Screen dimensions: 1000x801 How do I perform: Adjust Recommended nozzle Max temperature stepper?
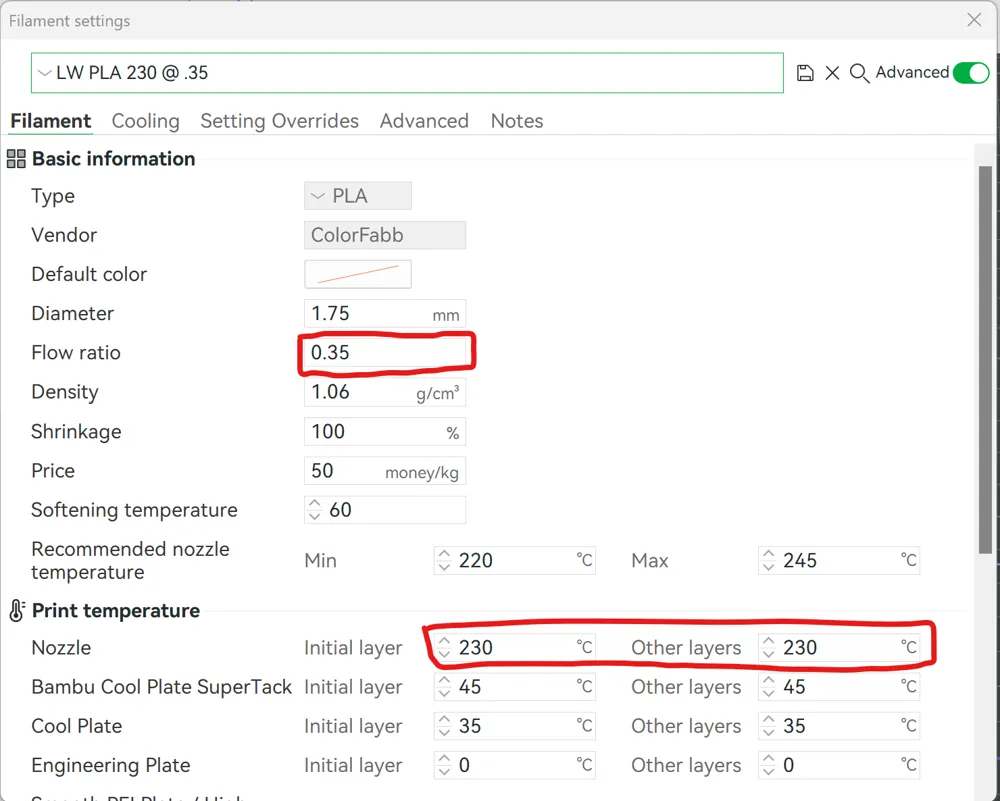769,561
